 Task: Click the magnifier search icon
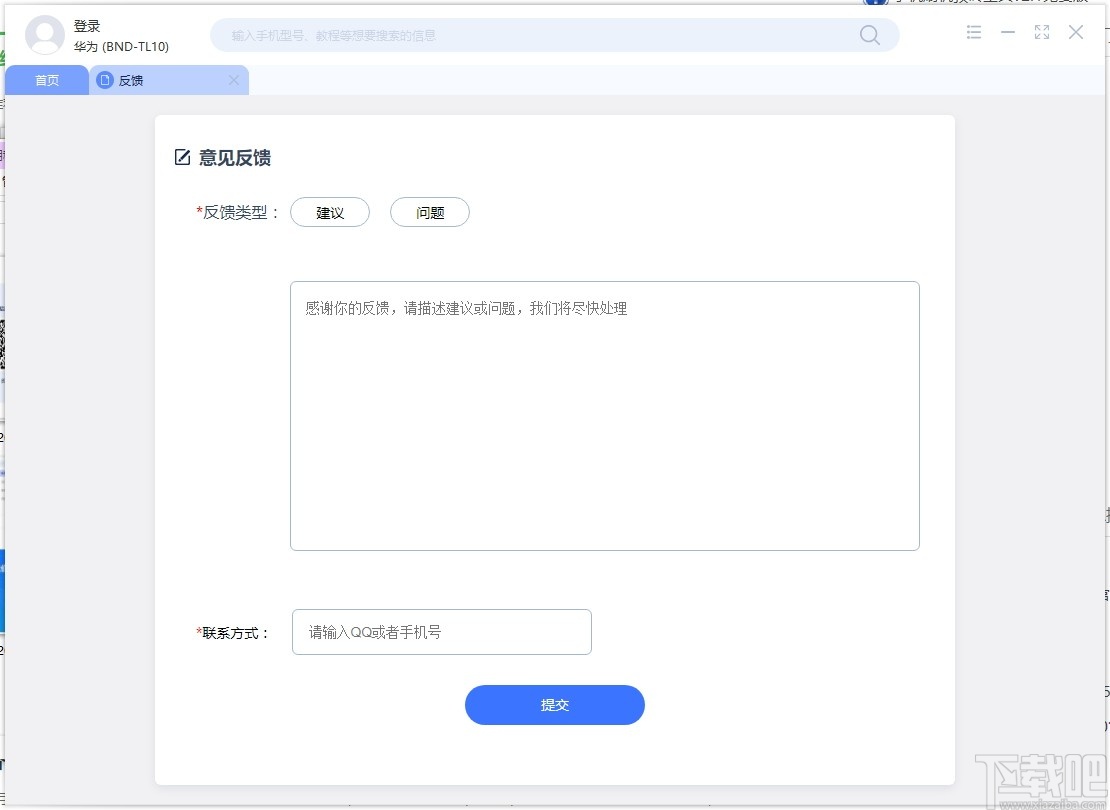pyautogui.click(x=868, y=34)
